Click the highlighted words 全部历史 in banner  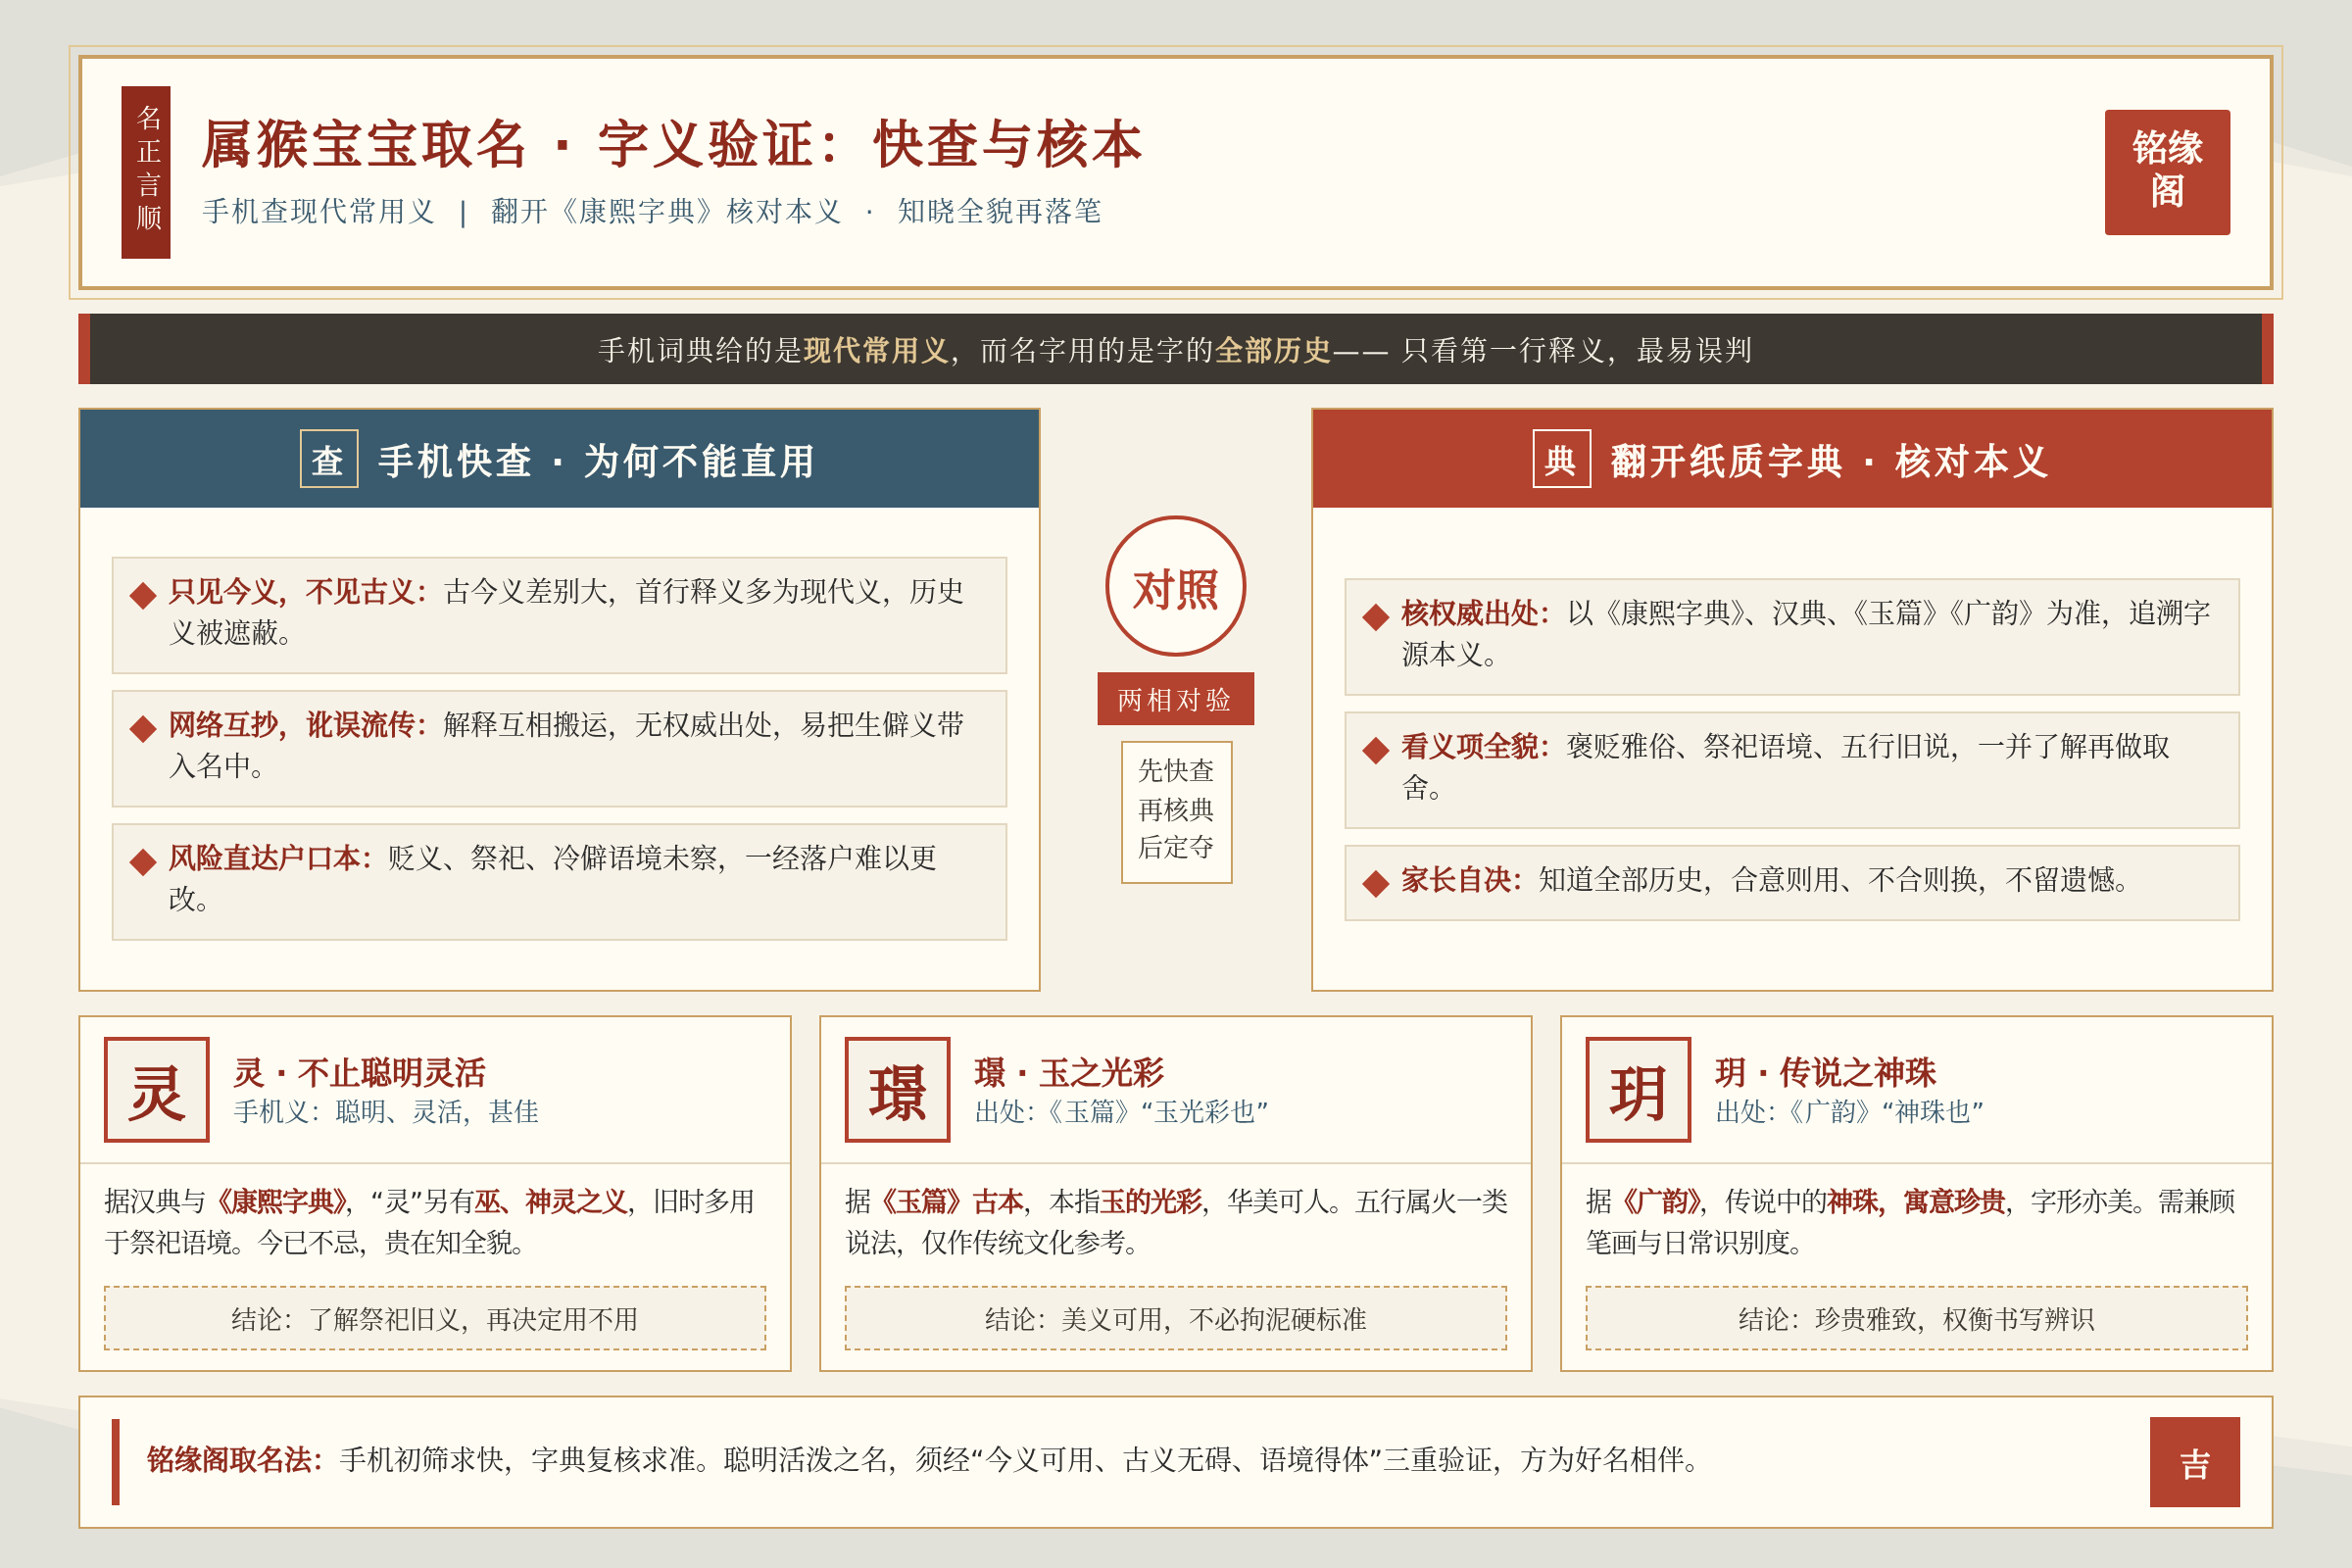1273,350
